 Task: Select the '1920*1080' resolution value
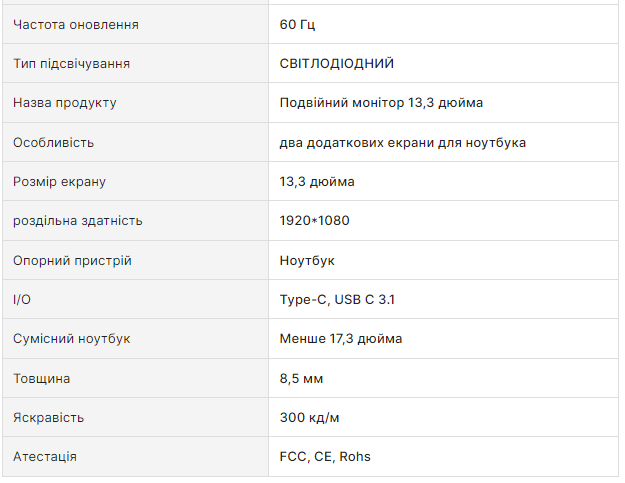[314, 221]
